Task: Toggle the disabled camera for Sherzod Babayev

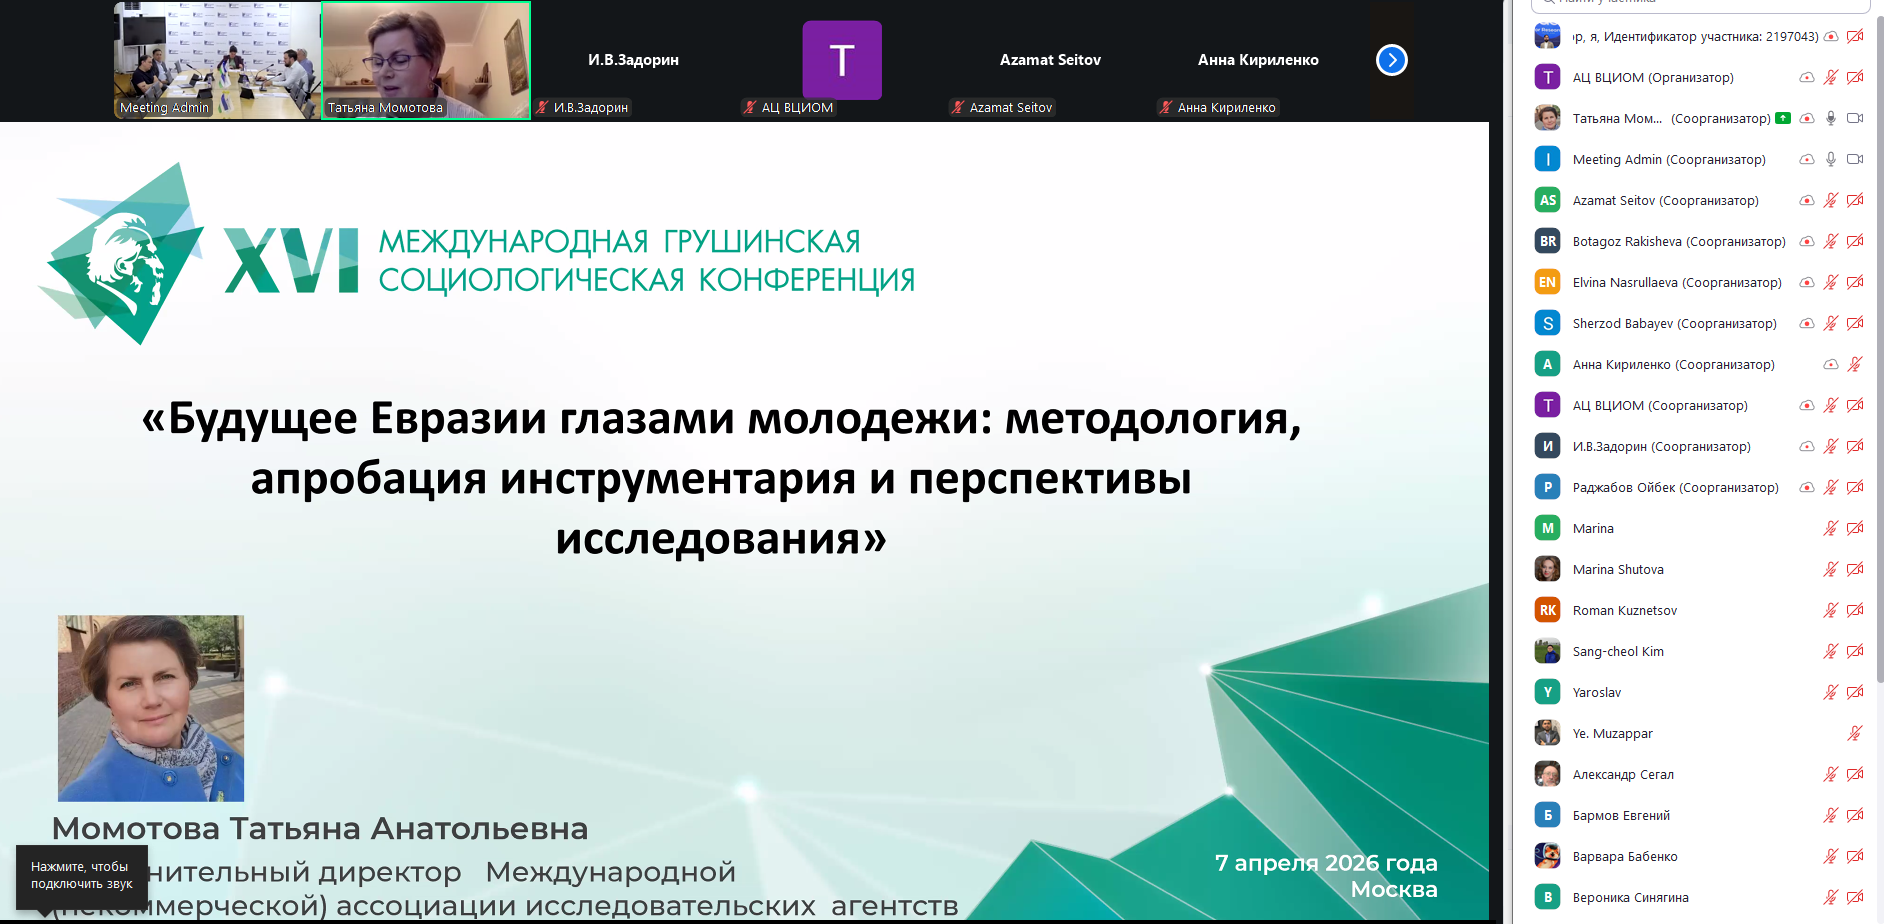Action: point(1854,323)
